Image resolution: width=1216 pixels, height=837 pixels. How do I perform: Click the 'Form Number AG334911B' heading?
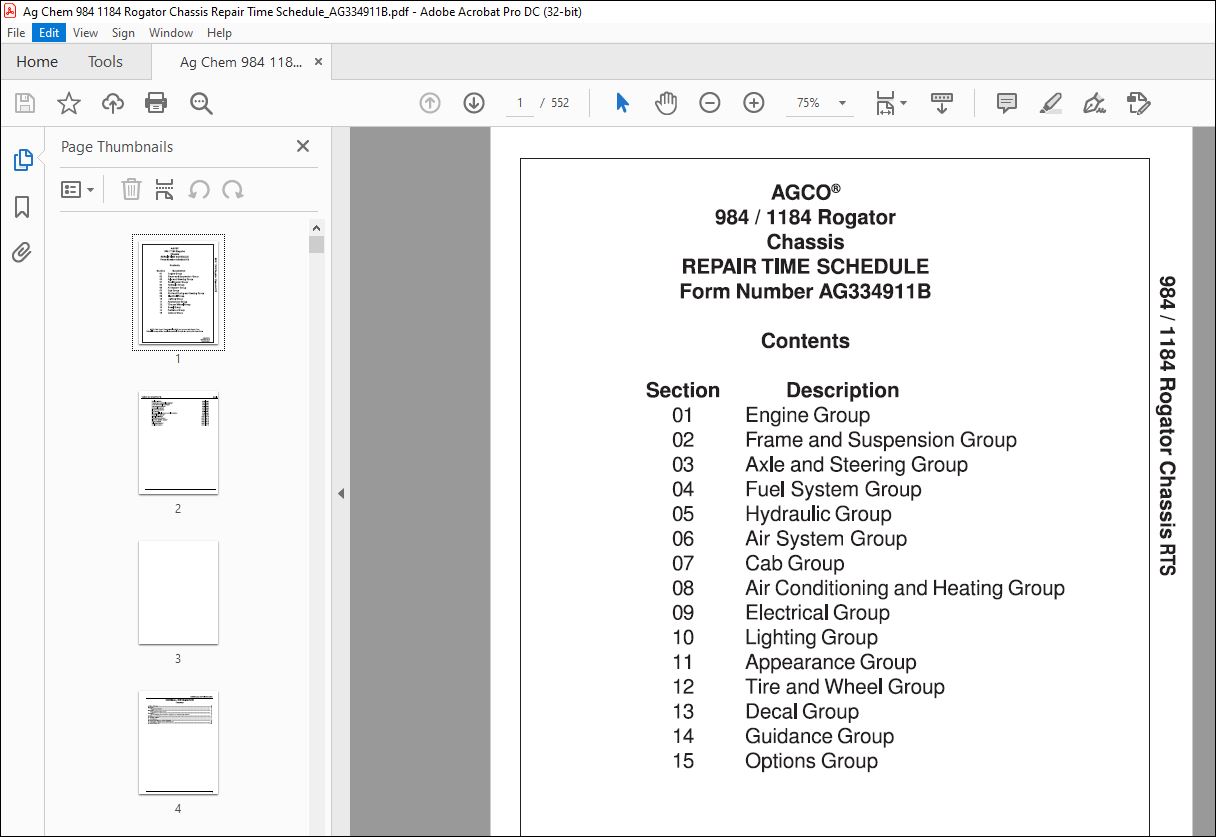805,292
